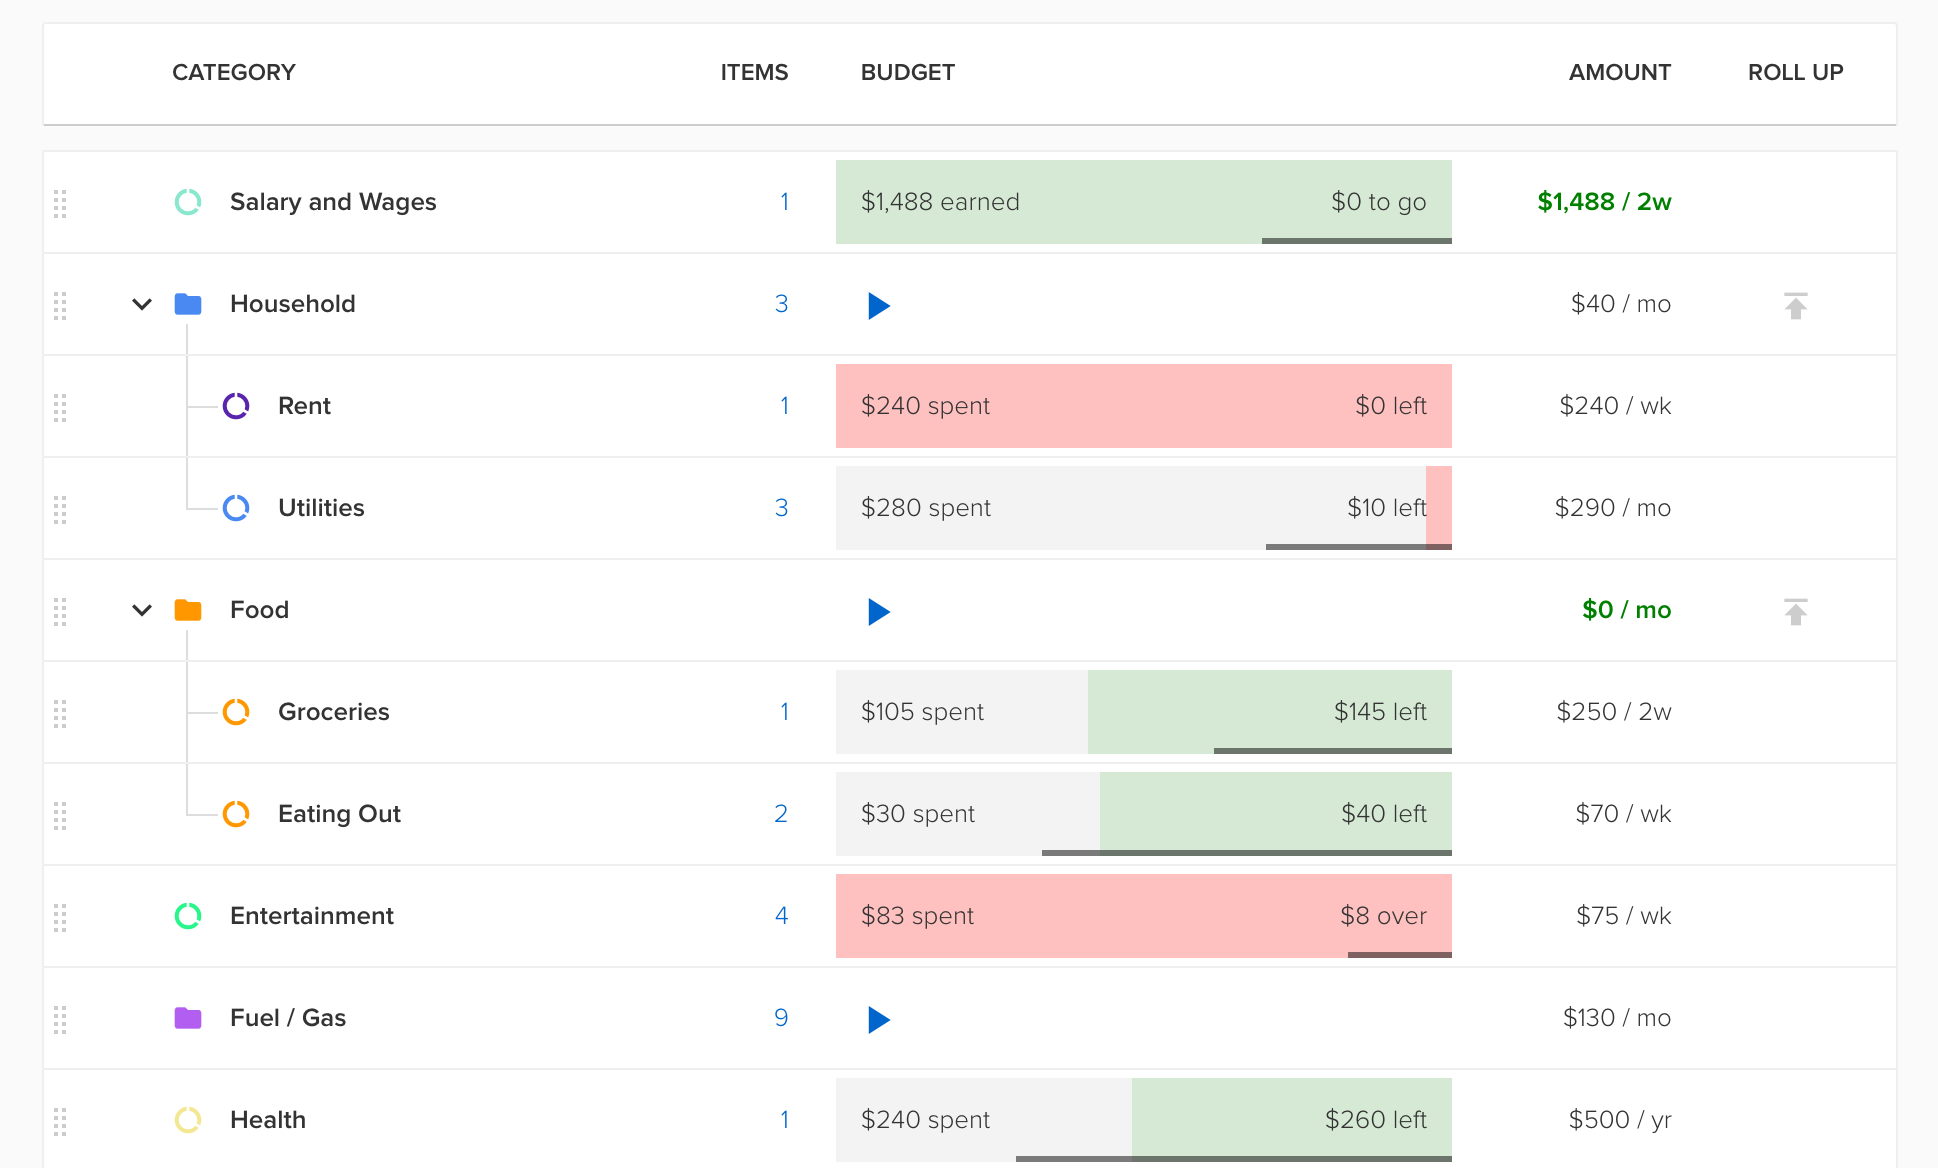
Task: Sort by the CATEGORY column header
Action: 233,72
